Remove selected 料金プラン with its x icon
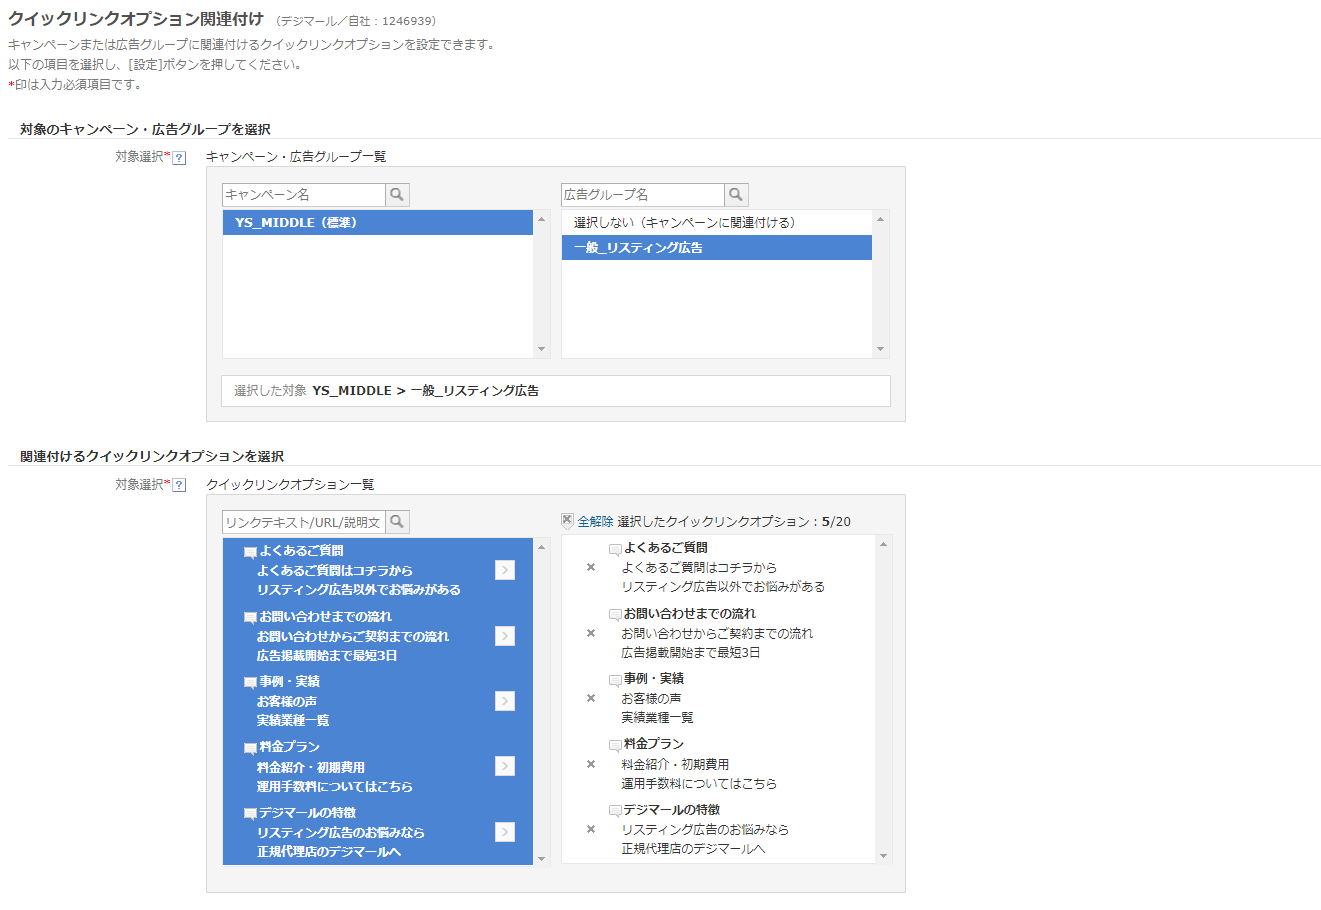 [591, 764]
